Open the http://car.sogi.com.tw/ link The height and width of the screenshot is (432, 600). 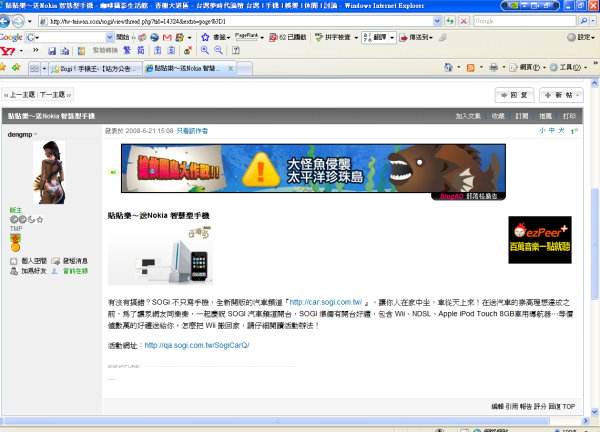click(326, 302)
